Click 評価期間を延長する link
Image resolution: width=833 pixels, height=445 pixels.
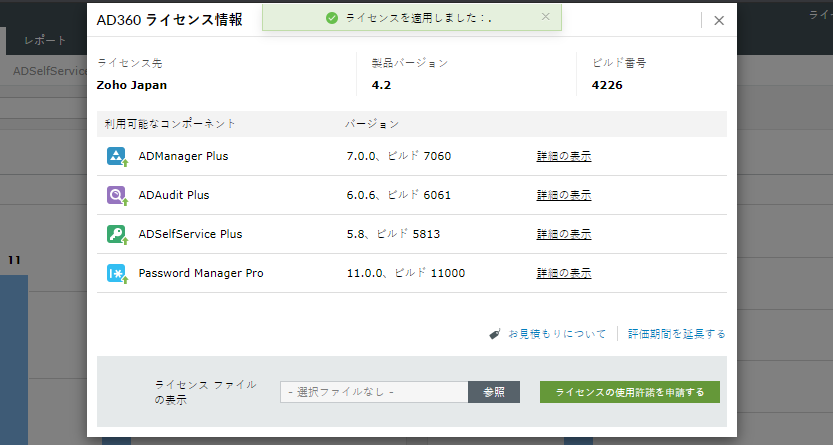676,334
